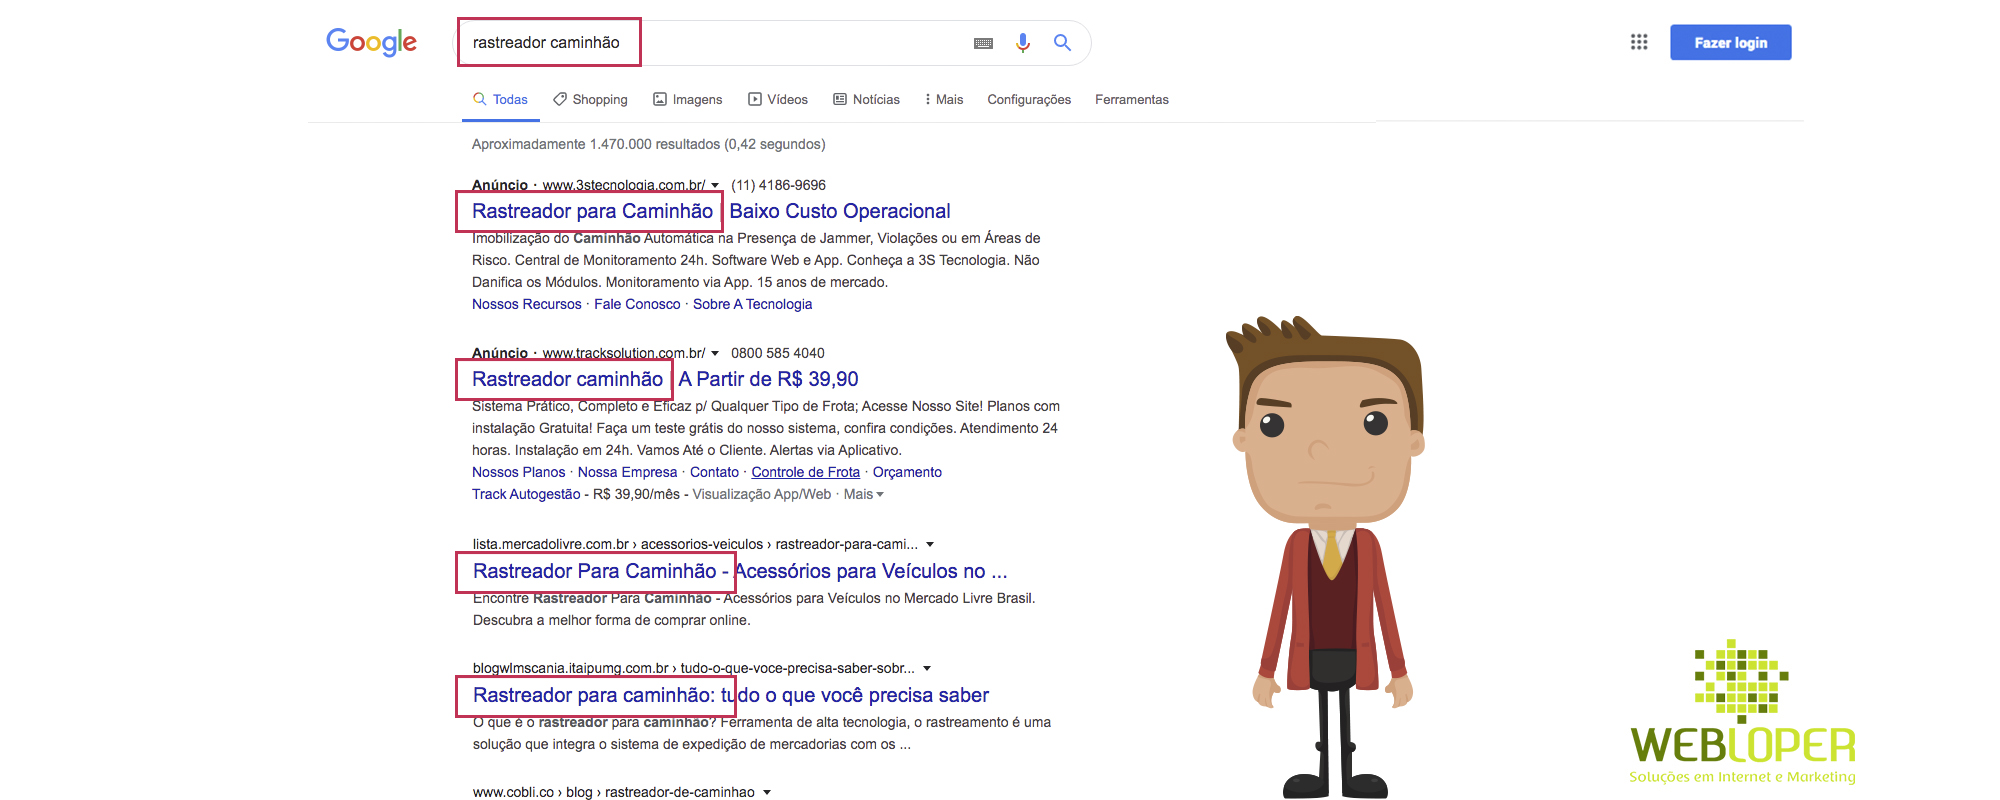The image size is (2000, 800).
Task: Click the Aproximadamente 1.470.000 resultados text
Action: [648, 144]
